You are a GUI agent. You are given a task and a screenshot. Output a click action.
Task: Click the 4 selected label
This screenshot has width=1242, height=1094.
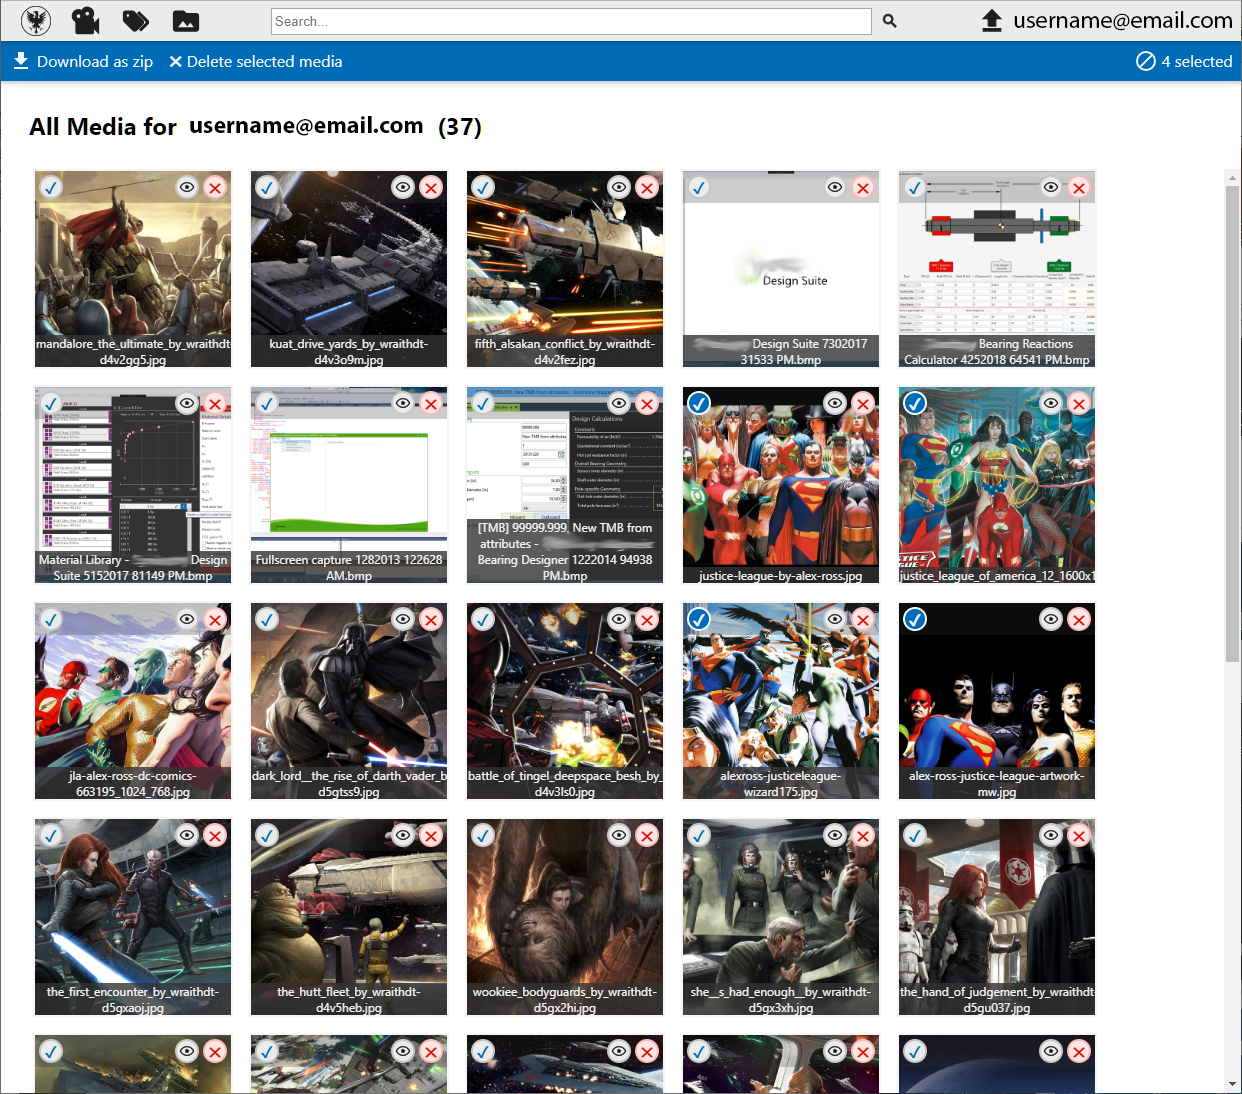(x=1197, y=62)
